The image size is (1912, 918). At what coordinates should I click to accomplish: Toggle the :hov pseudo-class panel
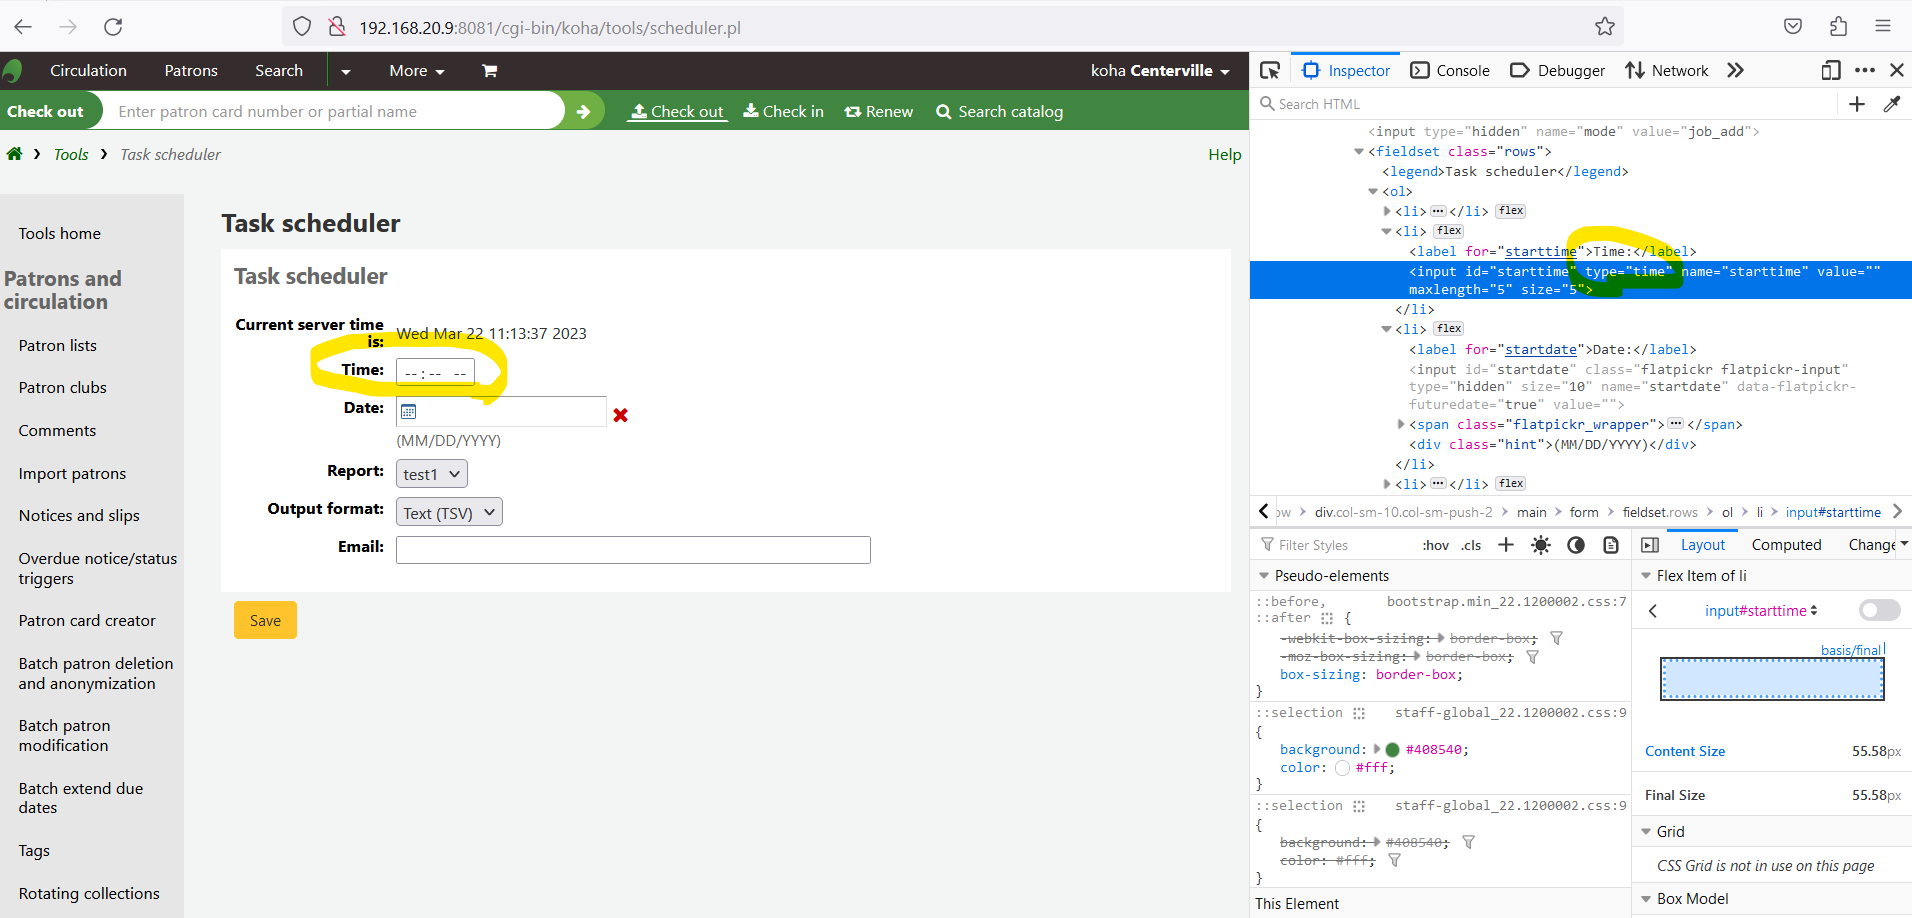click(x=1435, y=545)
